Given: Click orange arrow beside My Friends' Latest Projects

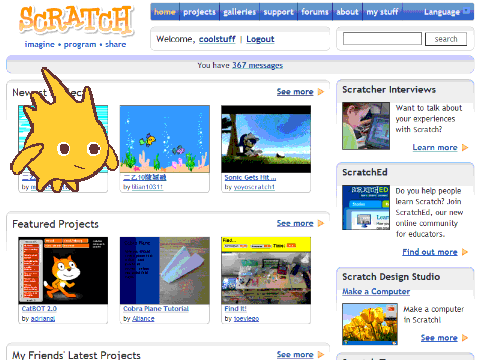Looking at the screenshot, I should pyautogui.click(x=321, y=354).
